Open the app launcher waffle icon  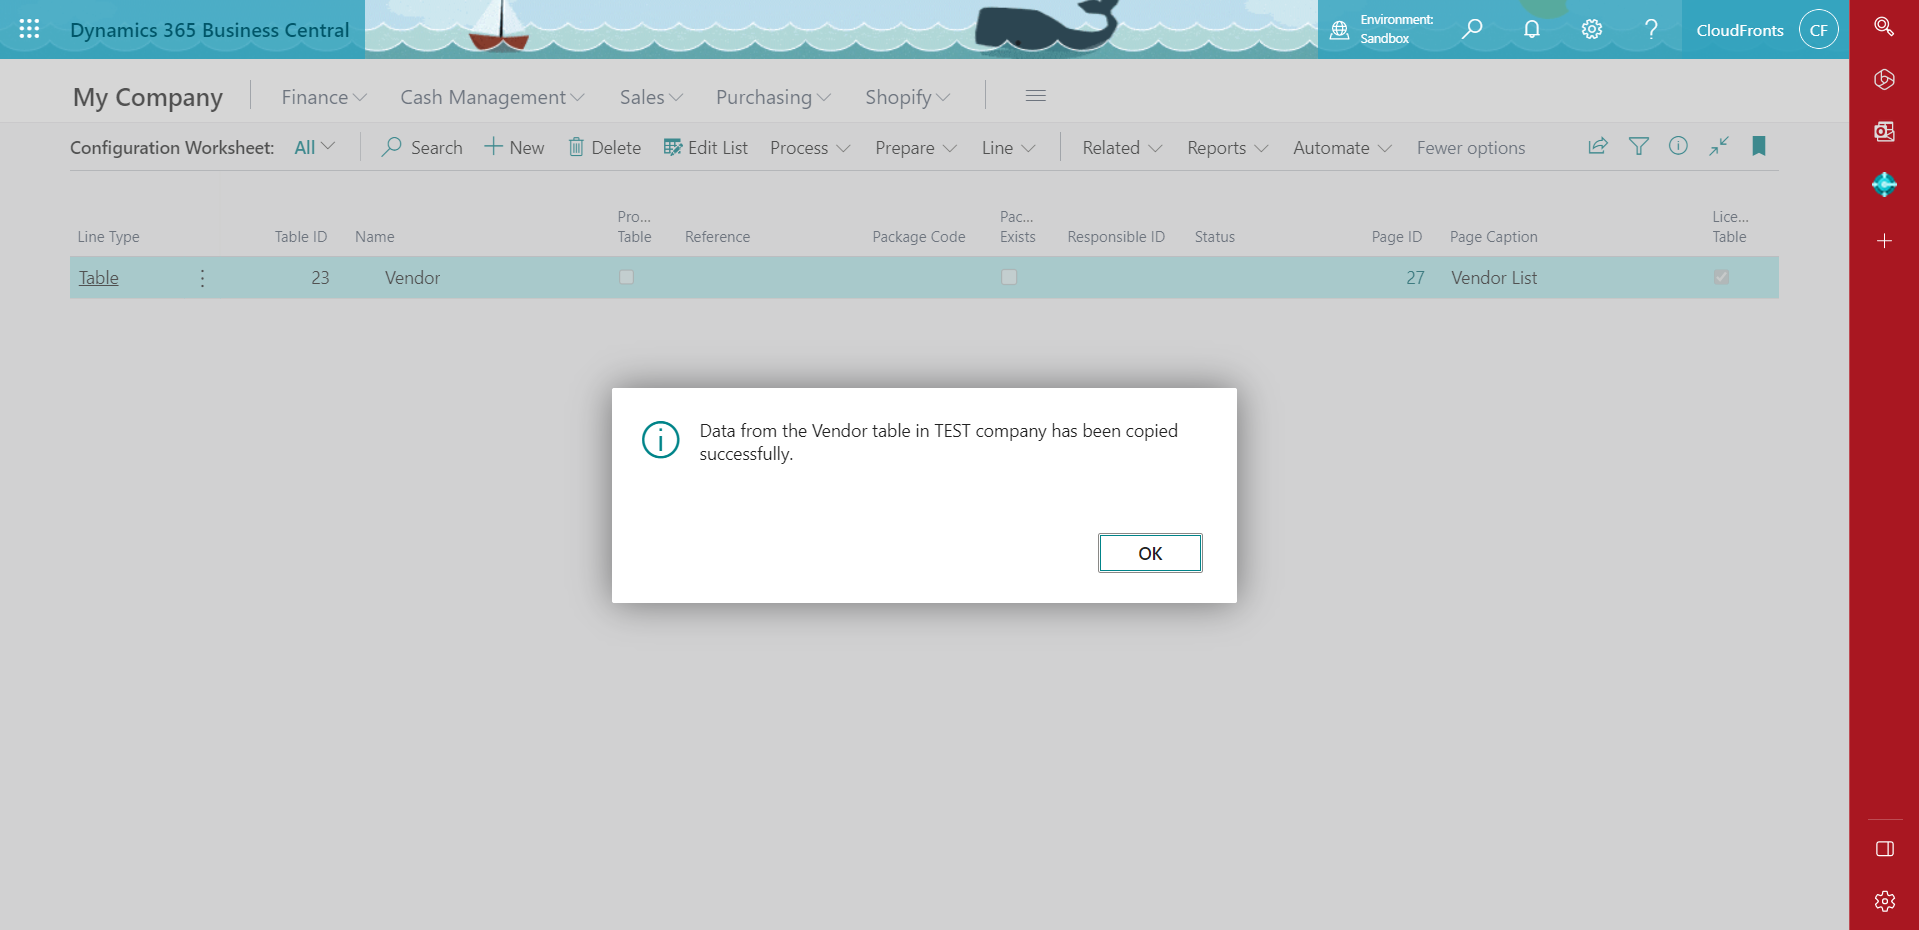[x=29, y=29]
